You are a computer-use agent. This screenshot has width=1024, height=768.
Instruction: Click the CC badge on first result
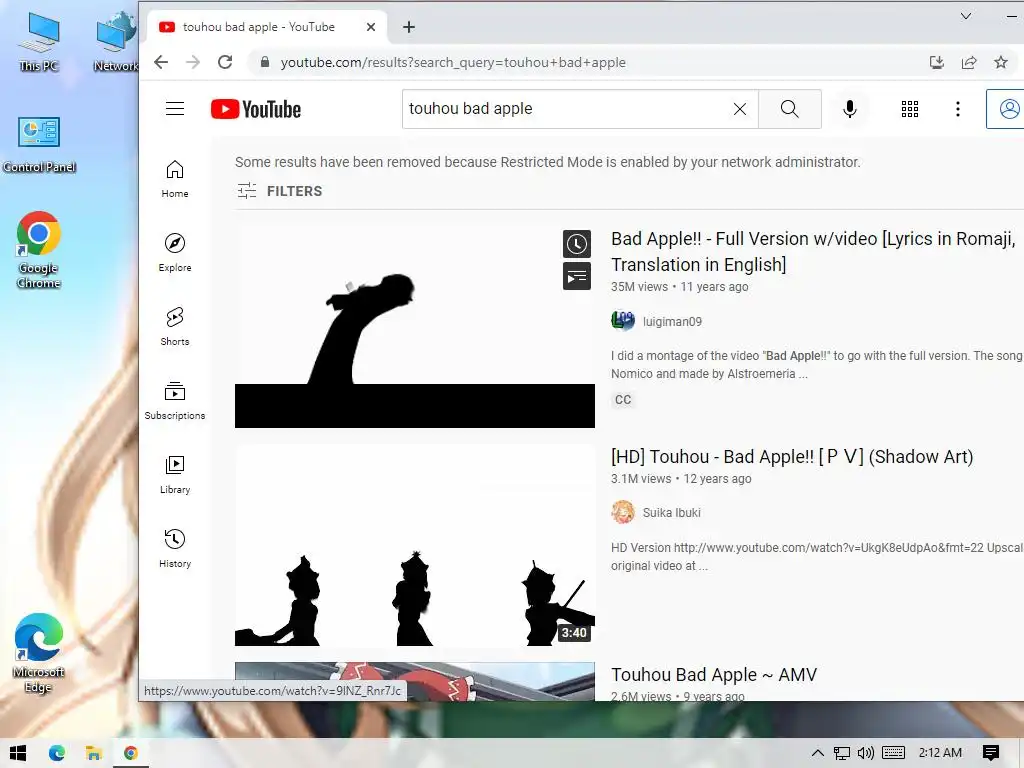(623, 400)
